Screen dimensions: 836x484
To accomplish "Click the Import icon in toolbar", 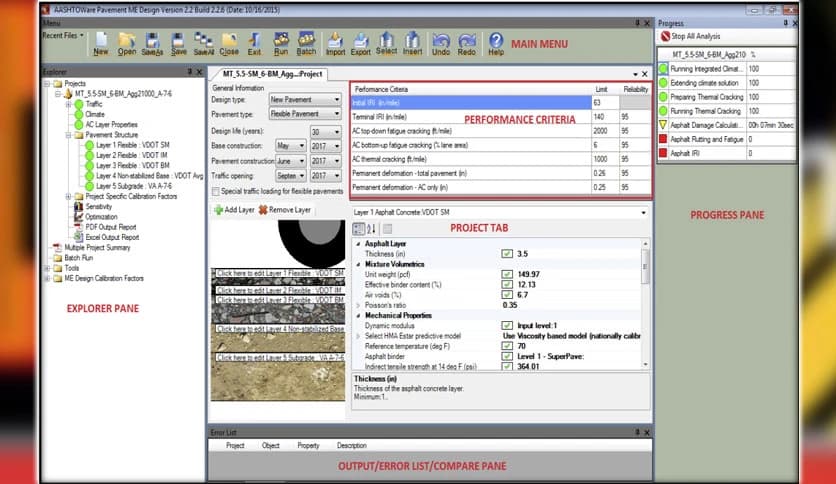I will pos(335,41).
